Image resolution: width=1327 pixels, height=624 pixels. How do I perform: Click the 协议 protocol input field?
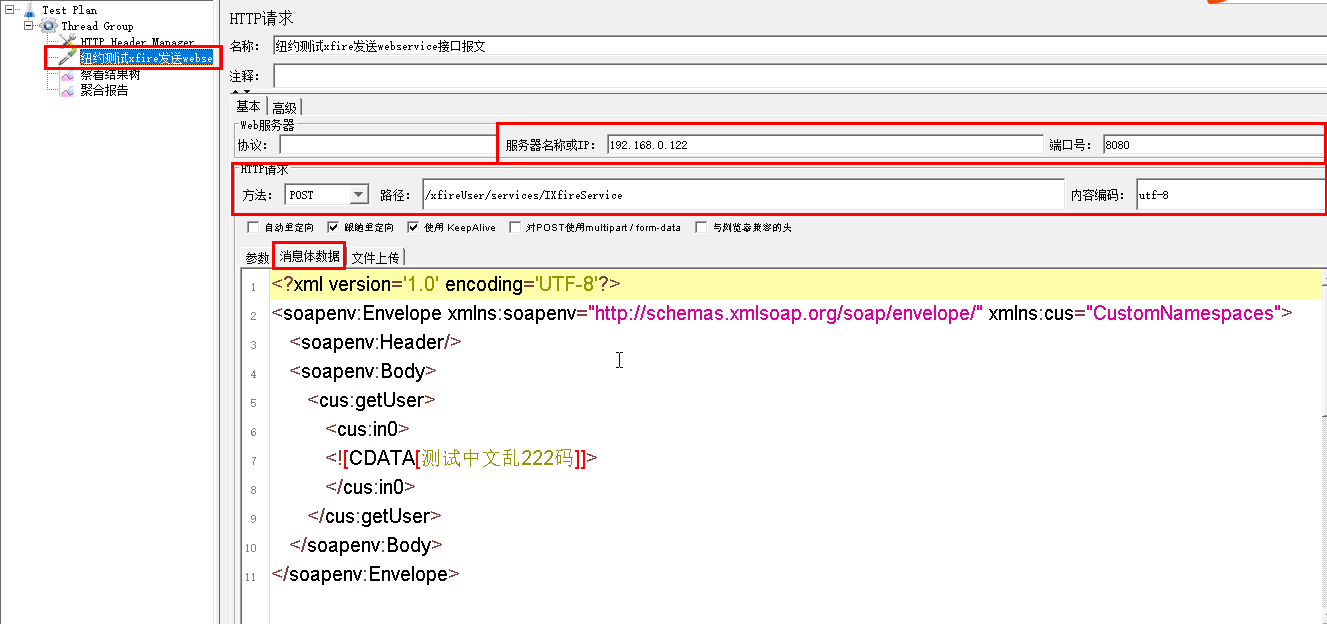tap(387, 145)
